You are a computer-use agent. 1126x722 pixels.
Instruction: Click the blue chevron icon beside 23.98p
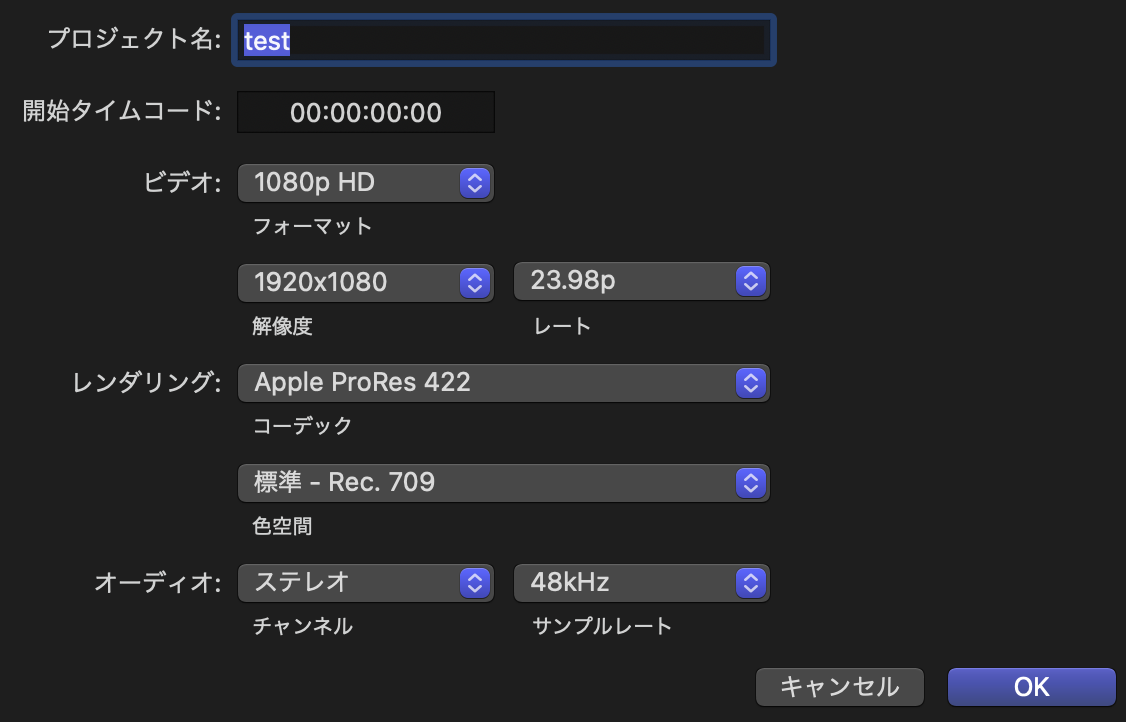(750, 282)
